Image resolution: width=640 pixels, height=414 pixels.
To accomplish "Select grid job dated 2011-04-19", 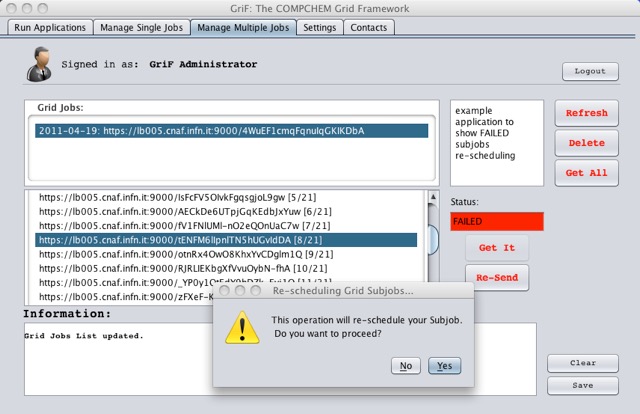I will [231, 131].
